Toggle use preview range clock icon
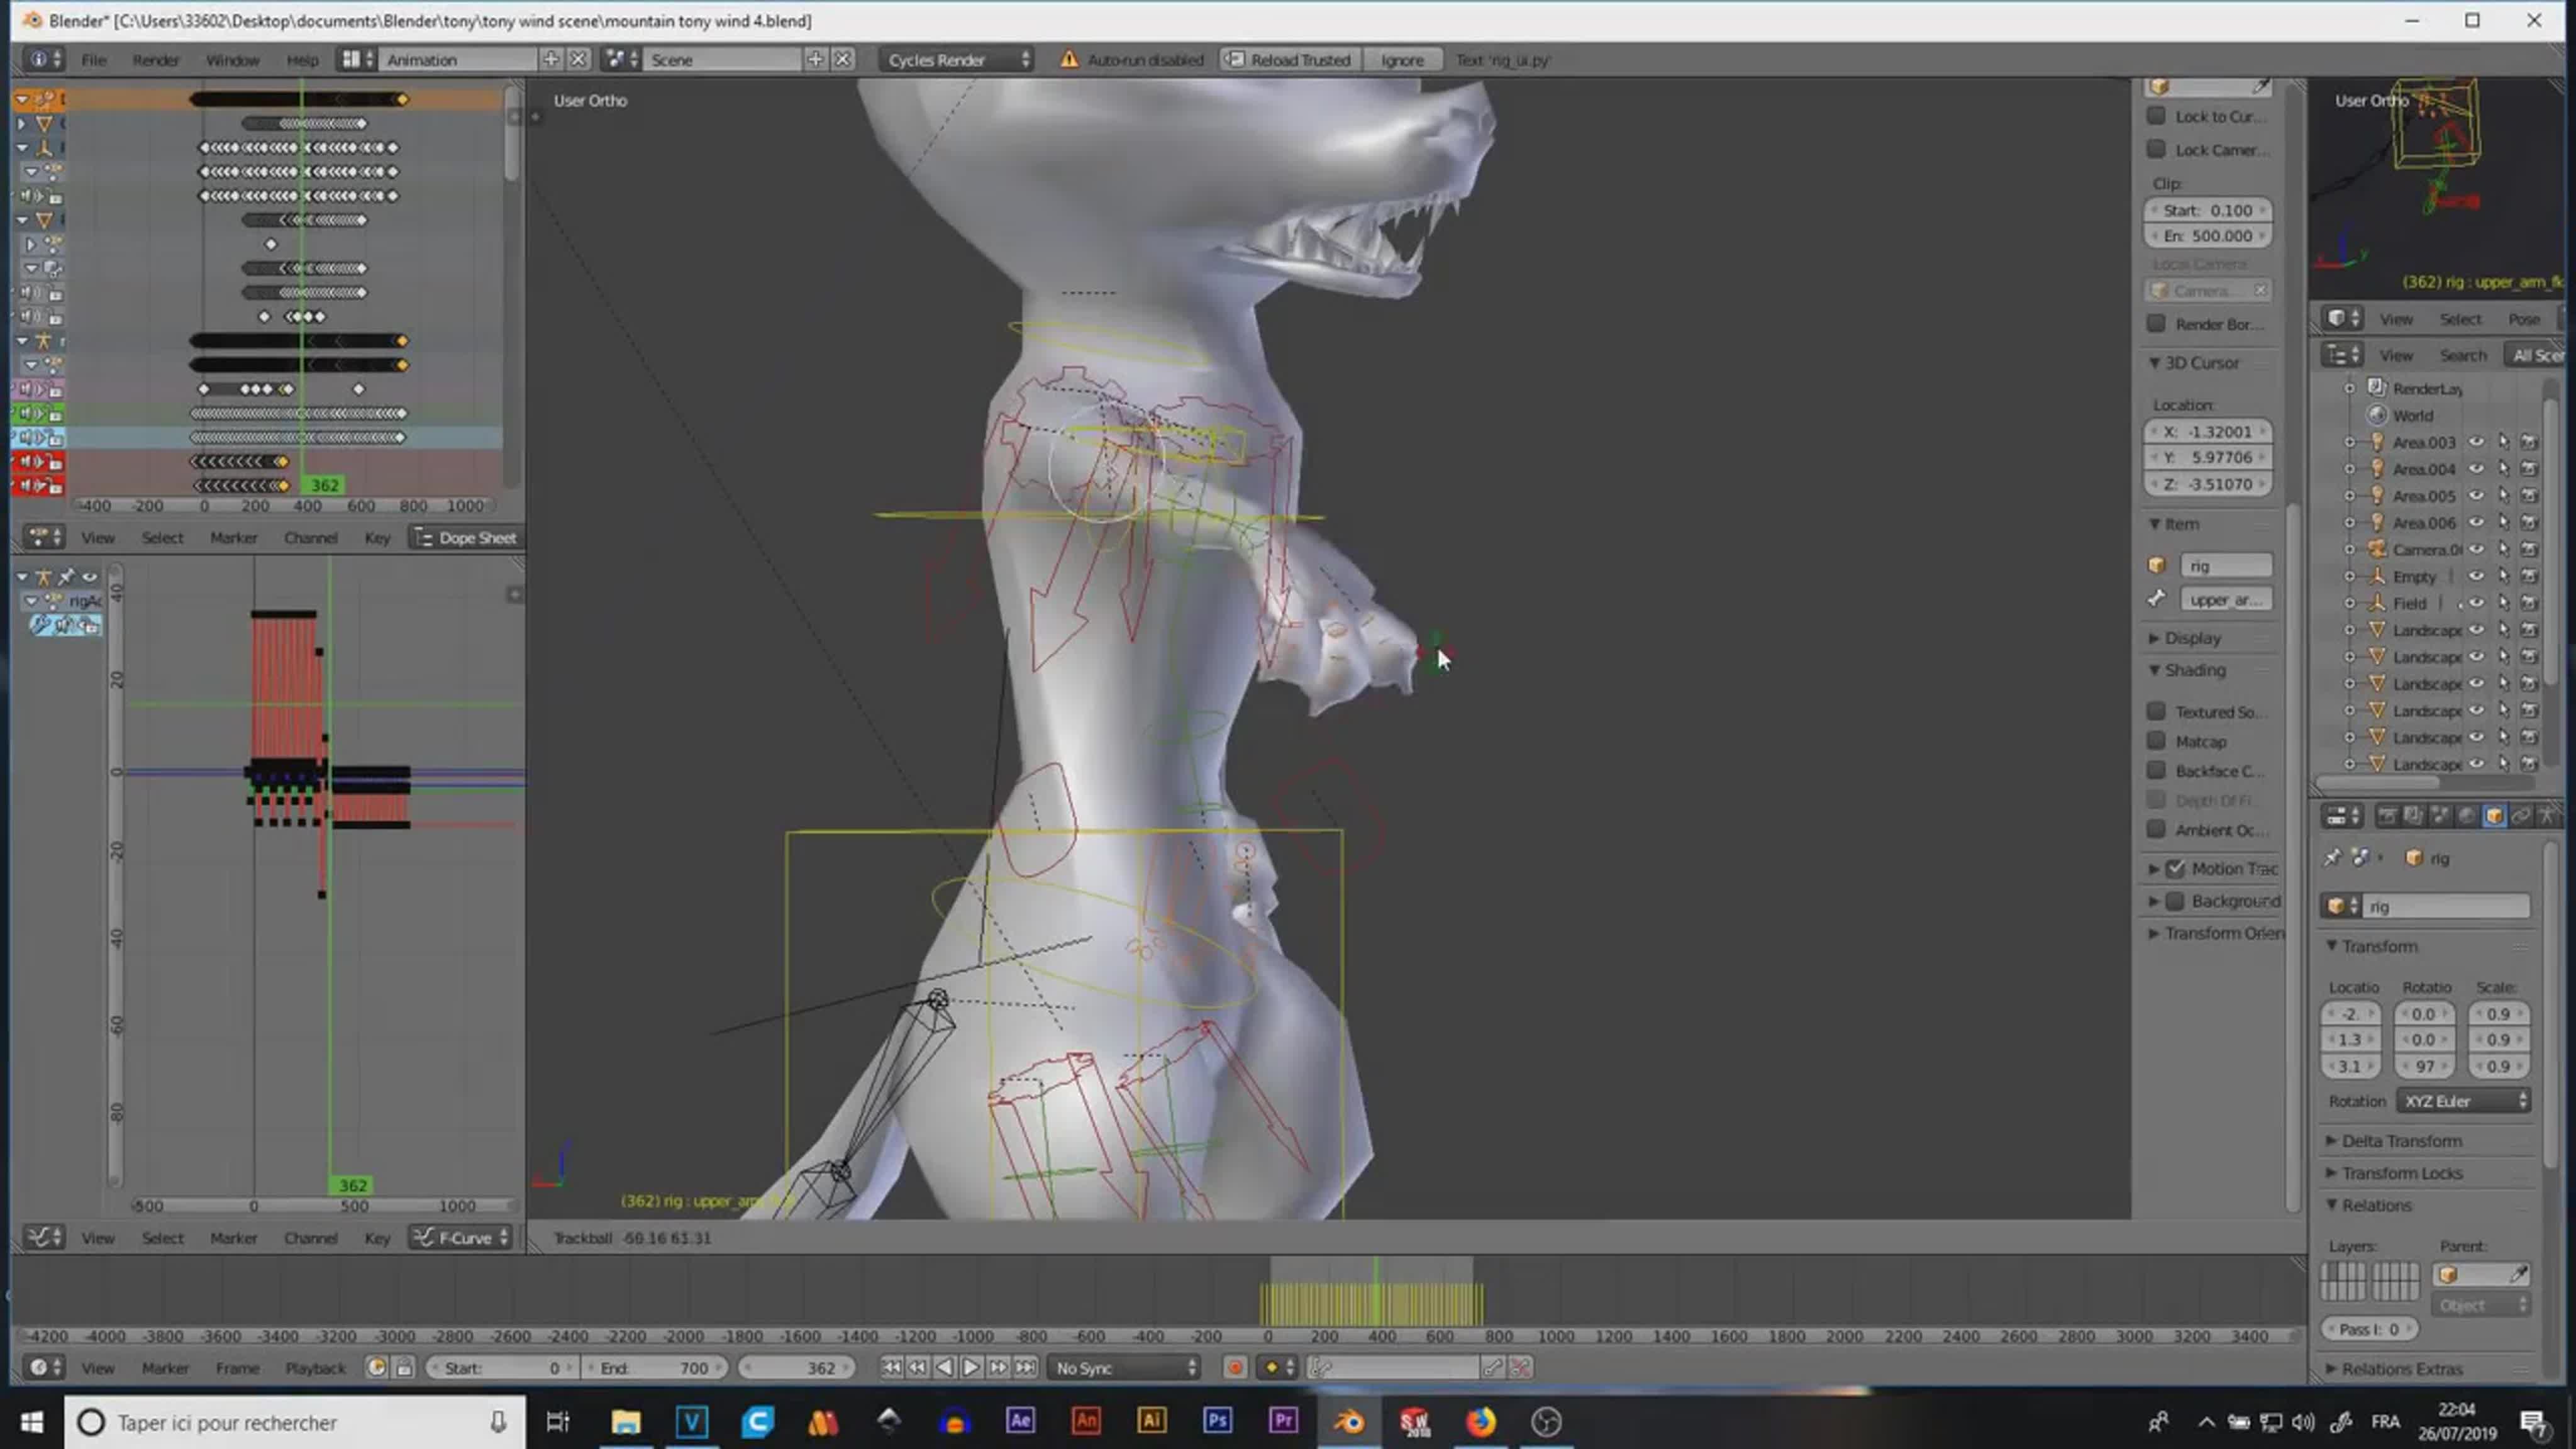This screenshot has width=2576, height=1449. (377, 1368)
